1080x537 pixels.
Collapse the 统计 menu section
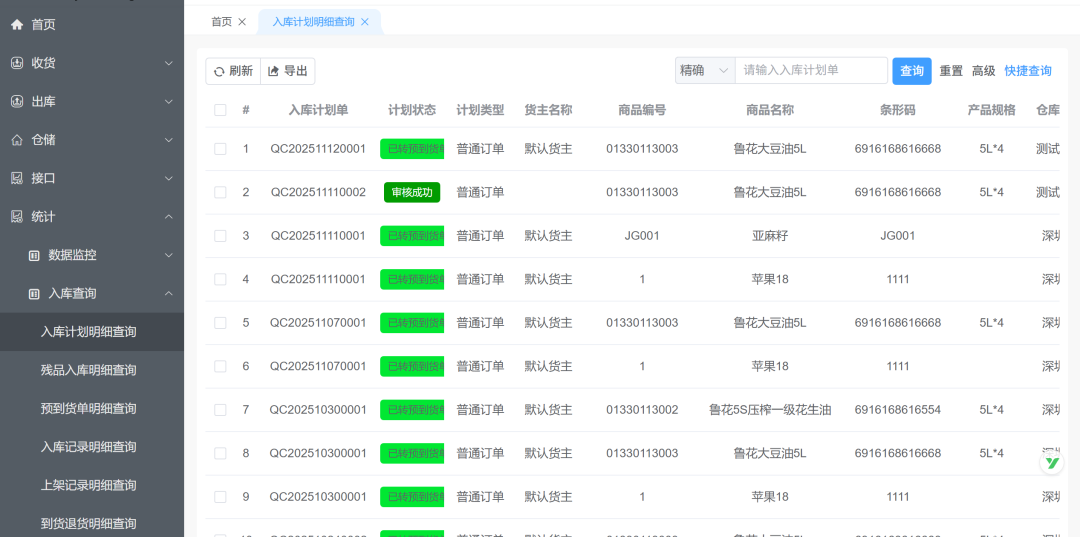pyautogui.click(x=168, y=217)
